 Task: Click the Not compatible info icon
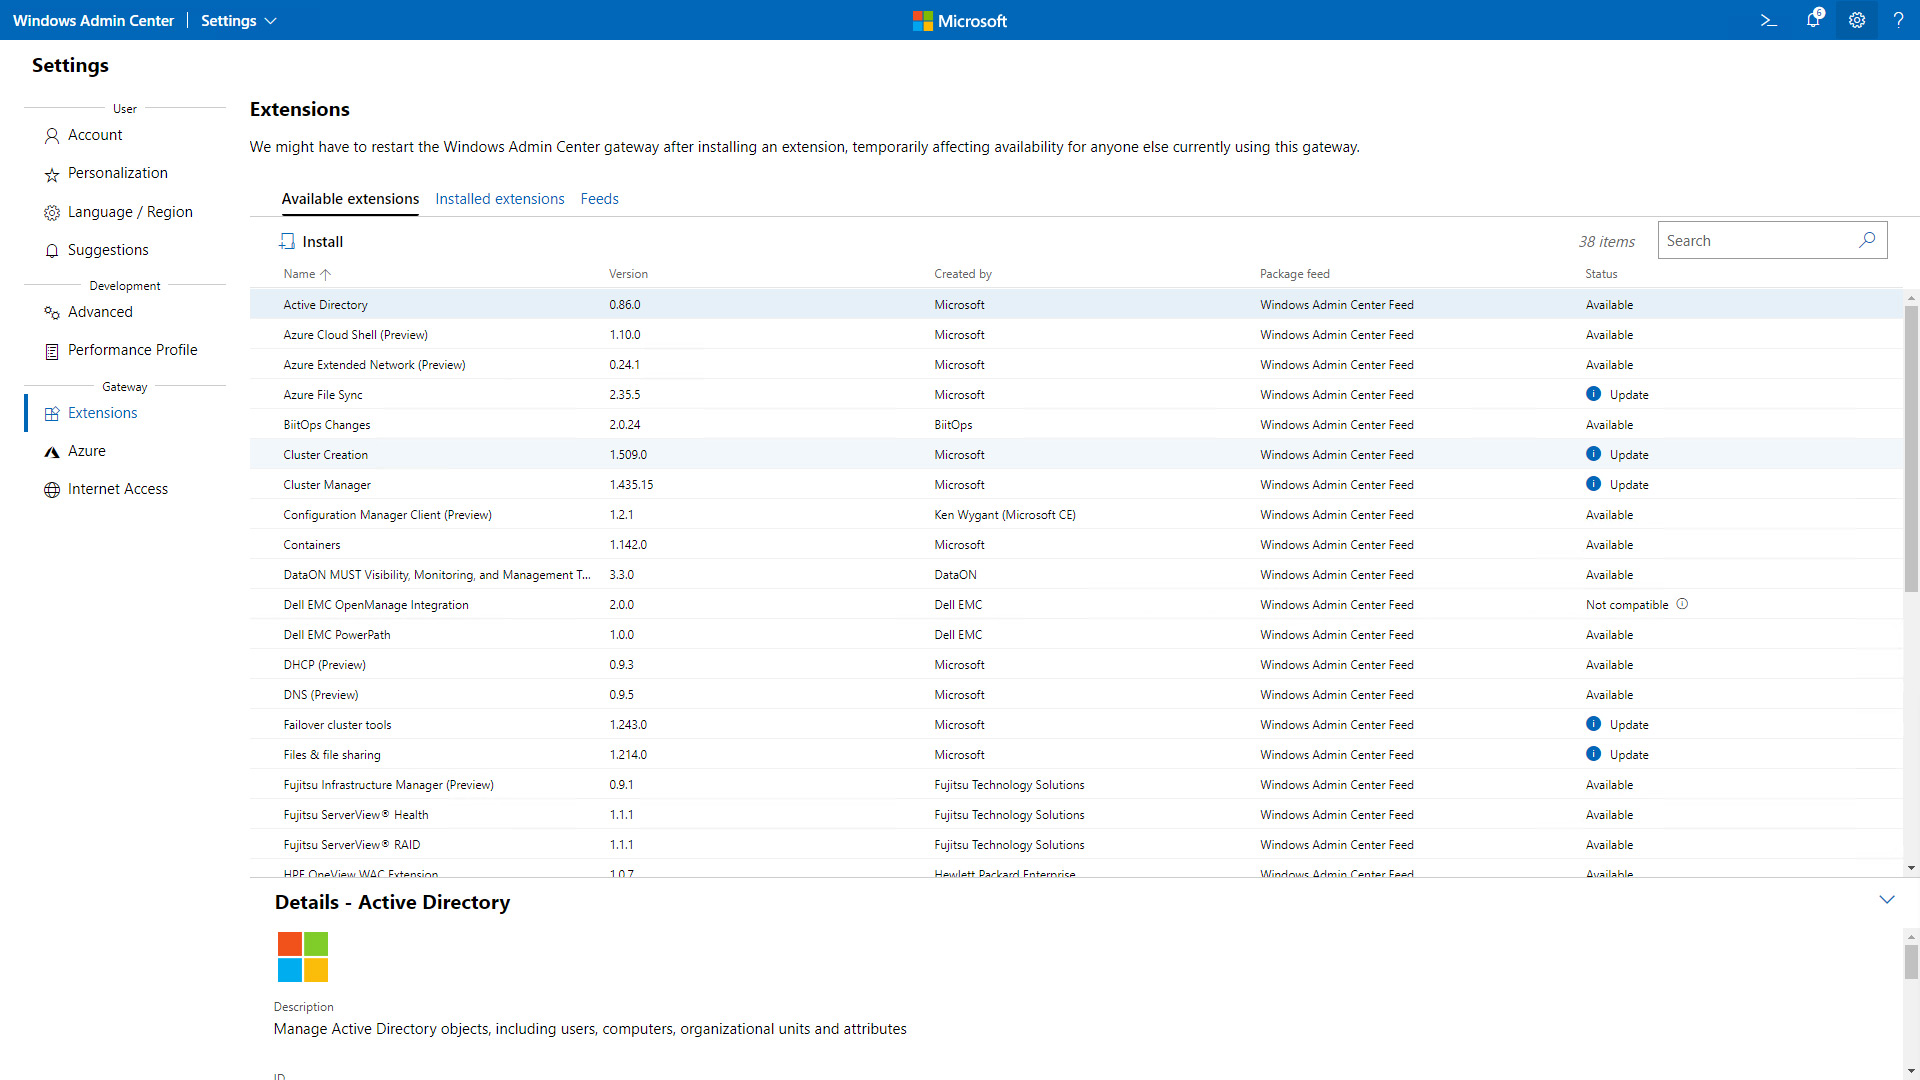[1682, 604]
